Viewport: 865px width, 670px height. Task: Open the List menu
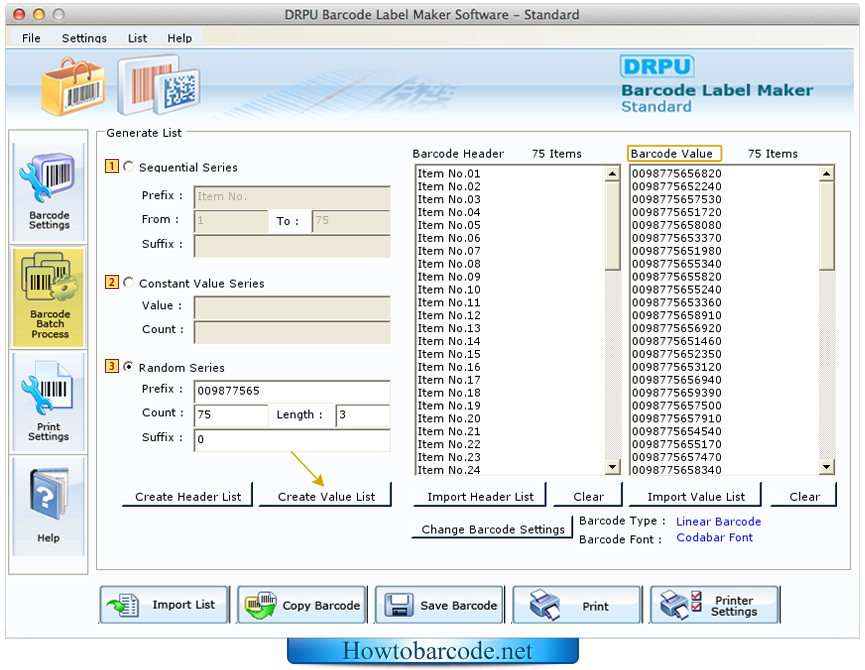[137, 38]
